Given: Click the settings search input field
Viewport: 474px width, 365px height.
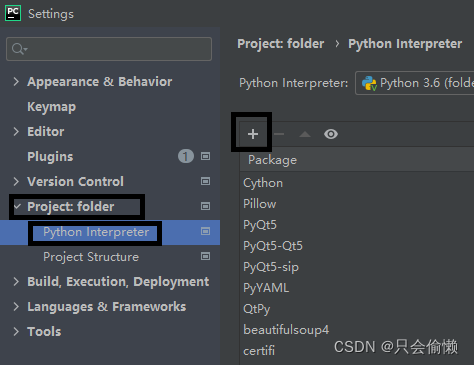Looking at the screenshot, I should 109,49.
